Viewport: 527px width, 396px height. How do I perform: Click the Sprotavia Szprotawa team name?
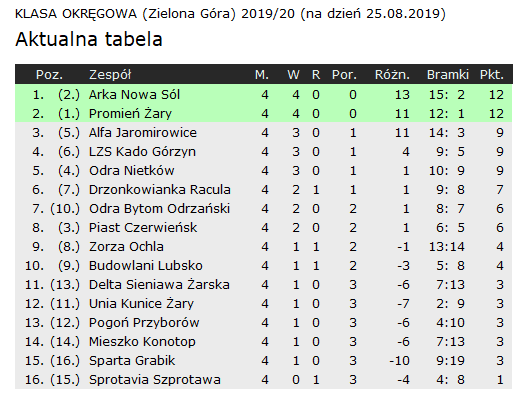click(x=155, y=380)
